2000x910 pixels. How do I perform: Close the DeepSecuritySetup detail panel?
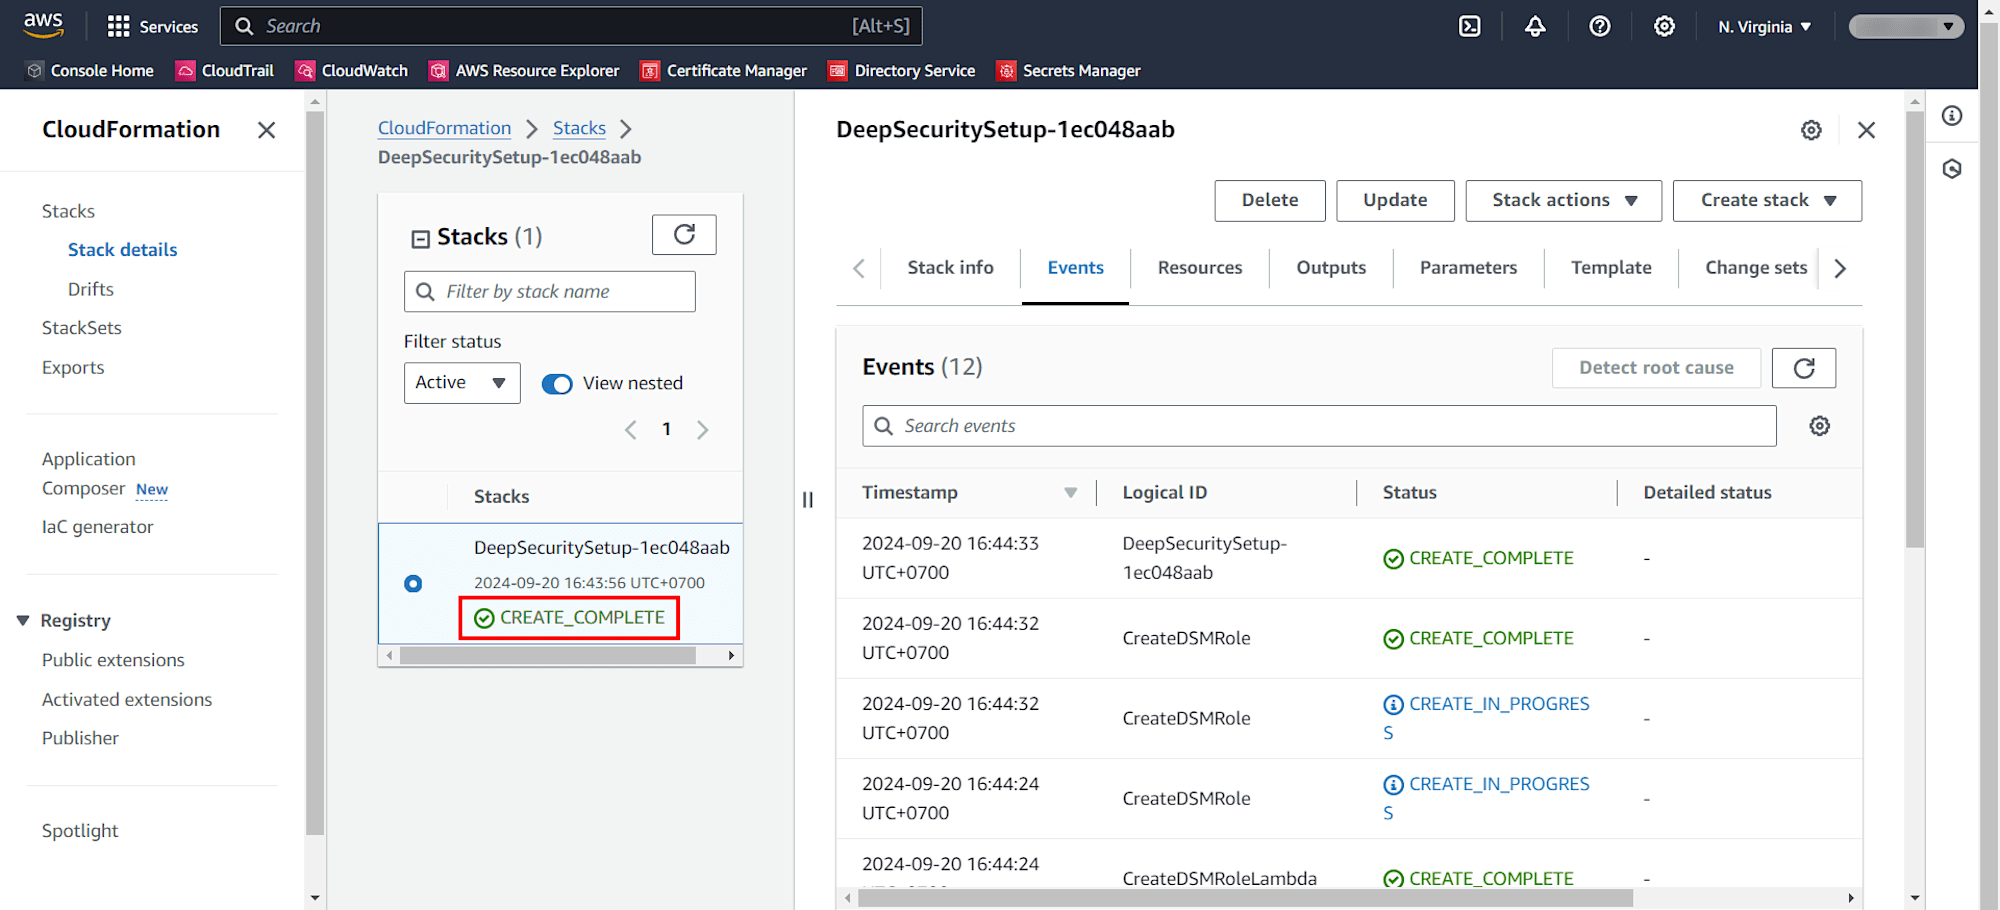[x=1866, y=130]
